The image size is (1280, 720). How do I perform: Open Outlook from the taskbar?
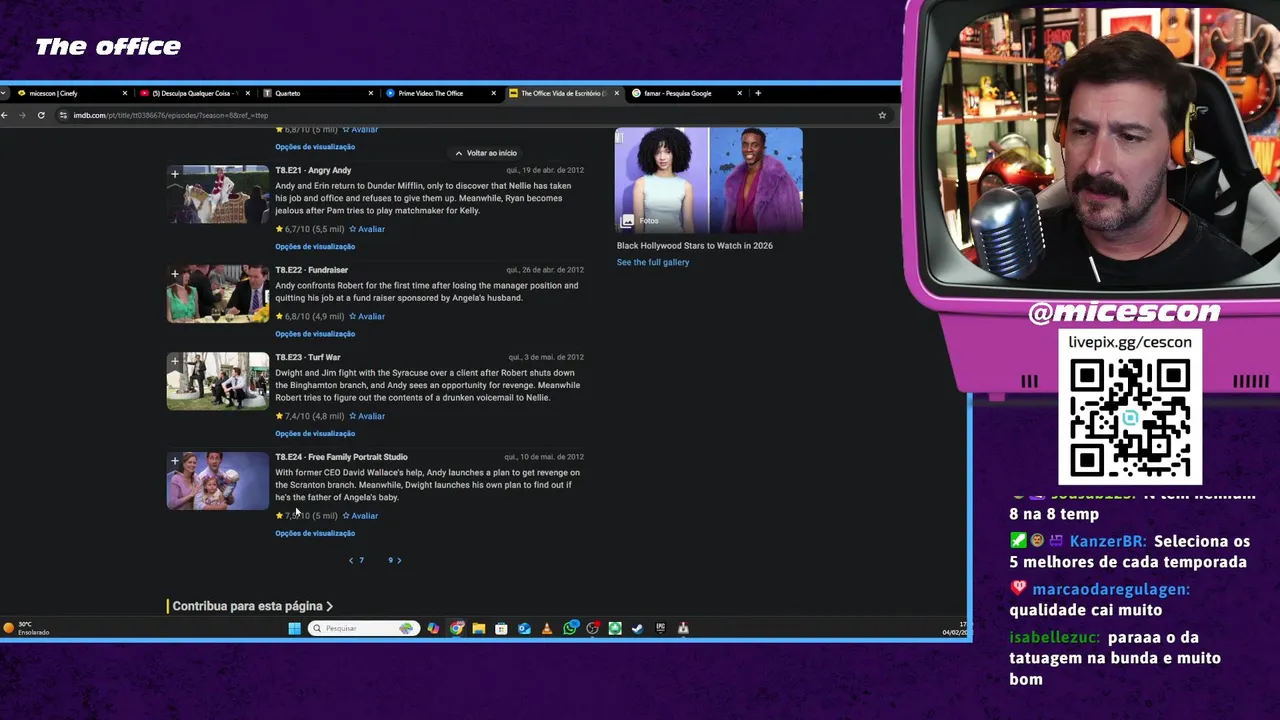[x=524, y=628]
